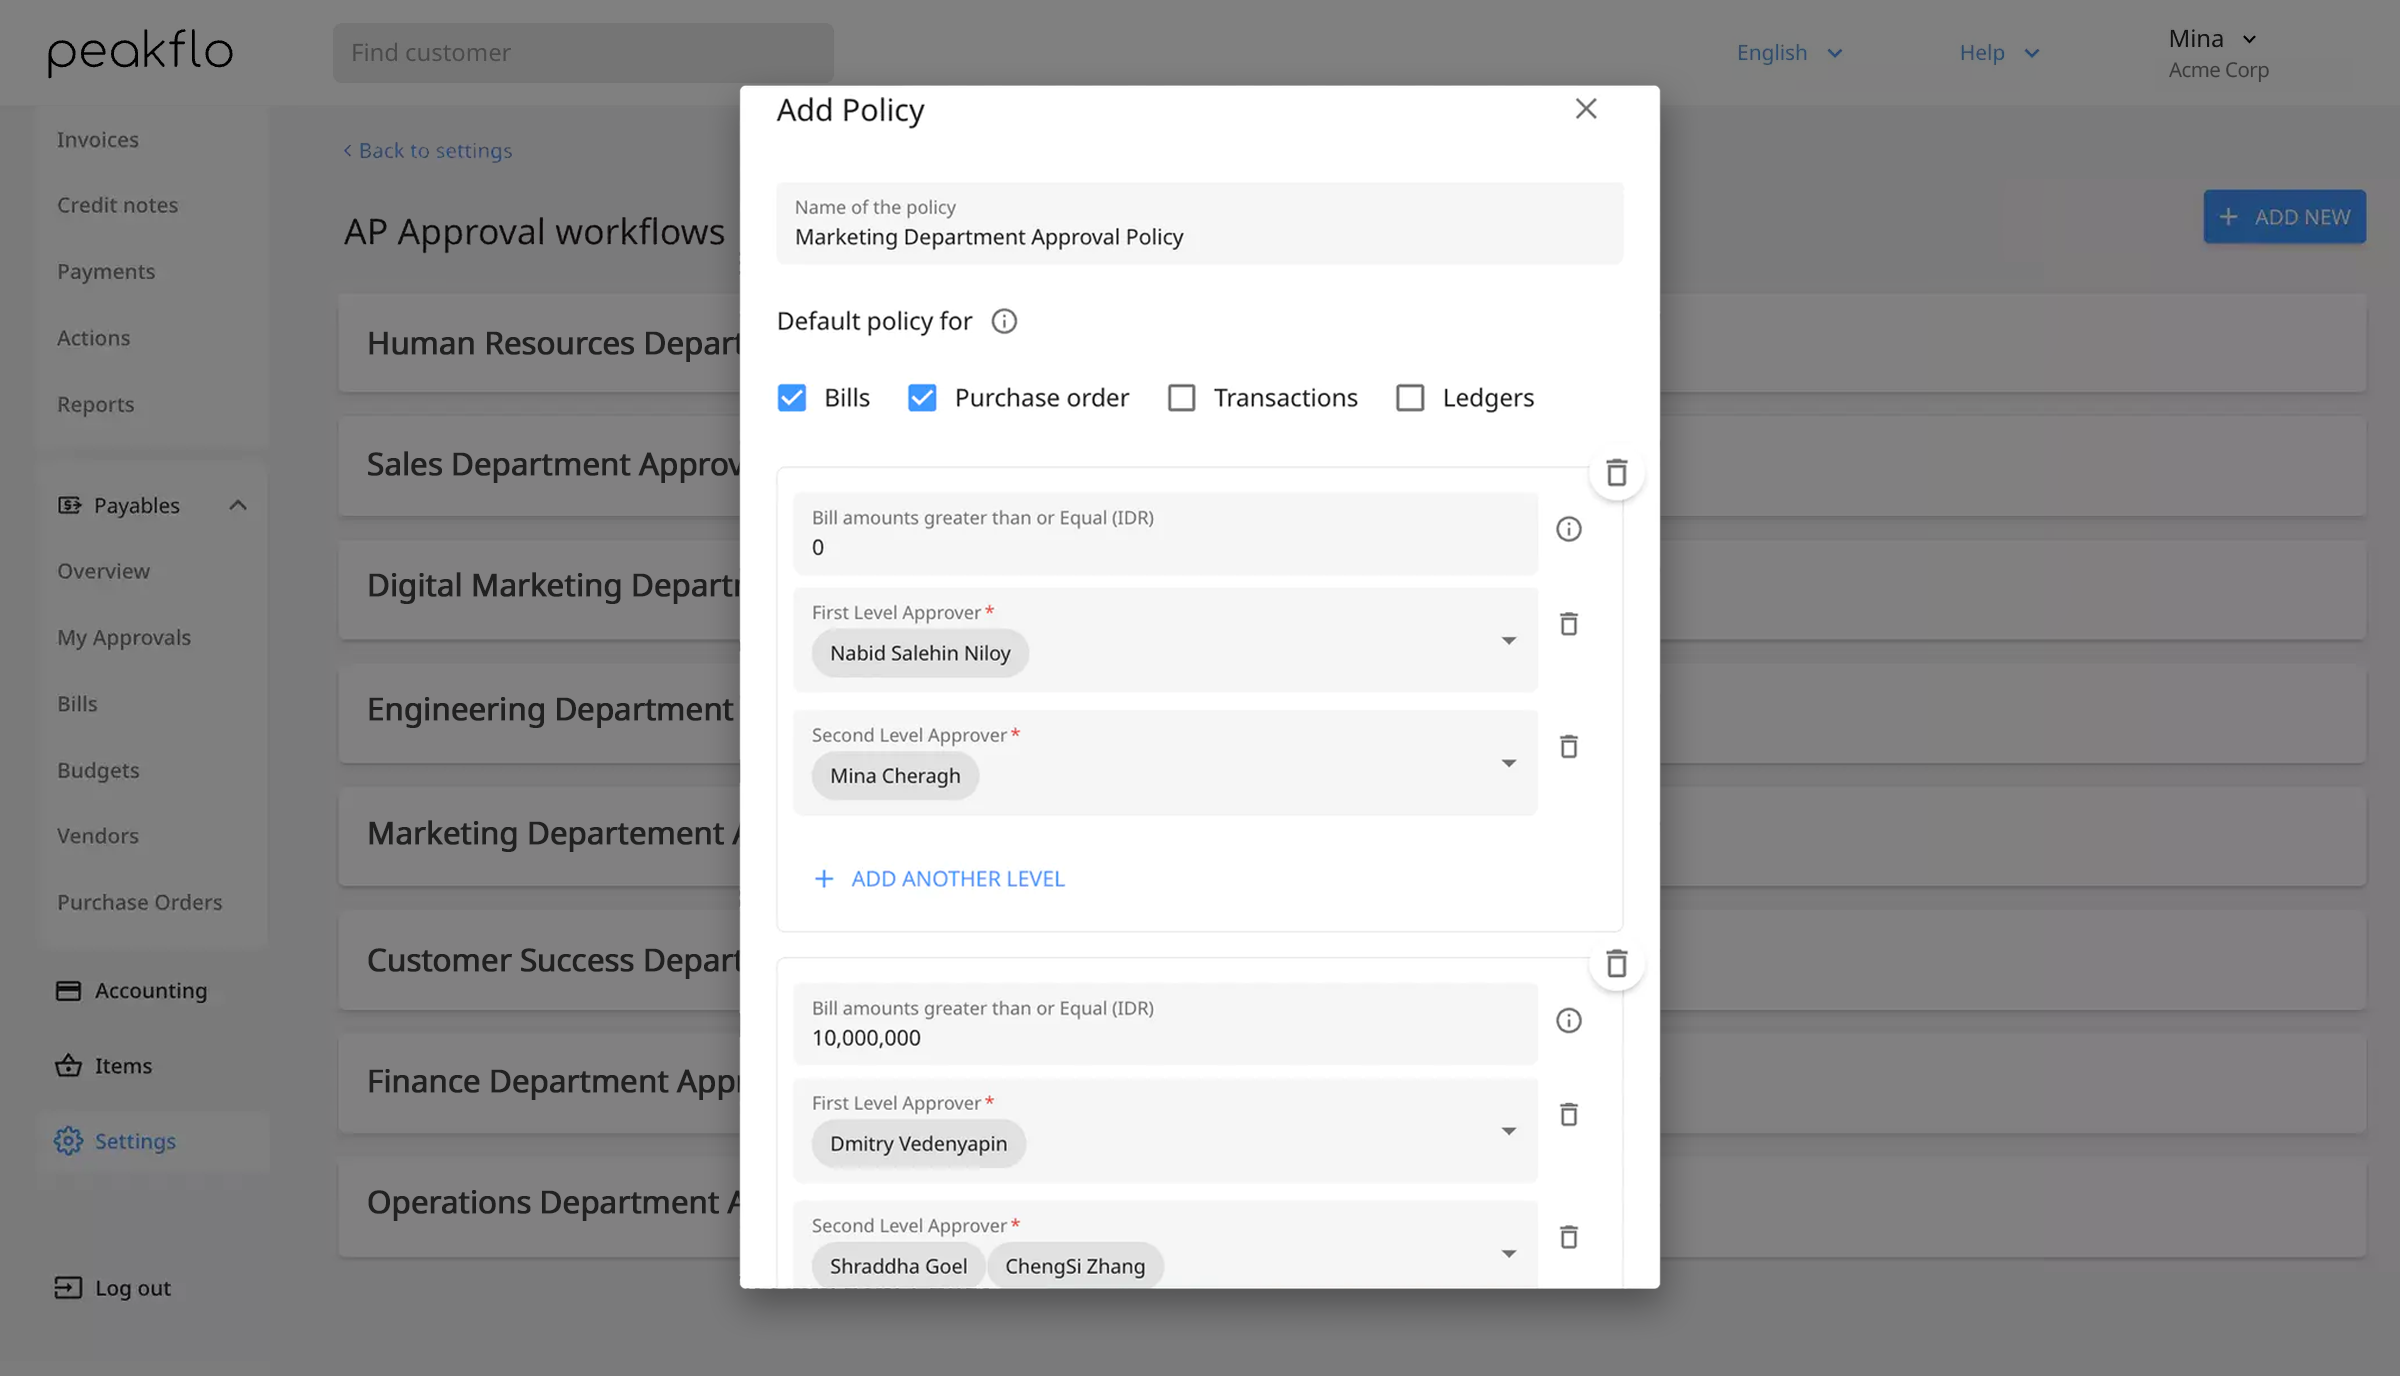Delete the Mina Cheragh second level approver
This screenshot has height=1376, width=2400.
pos(1568,747)
